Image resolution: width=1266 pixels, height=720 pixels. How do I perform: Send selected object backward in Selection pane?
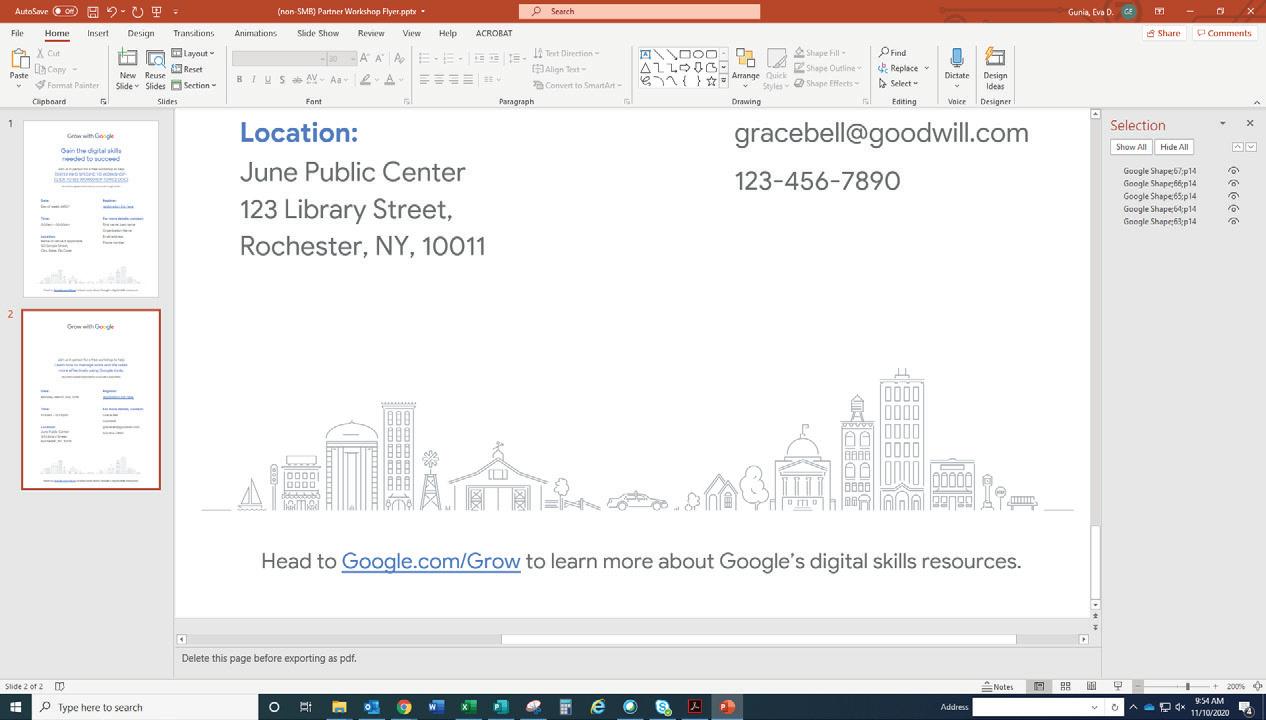coord(1251,147)
